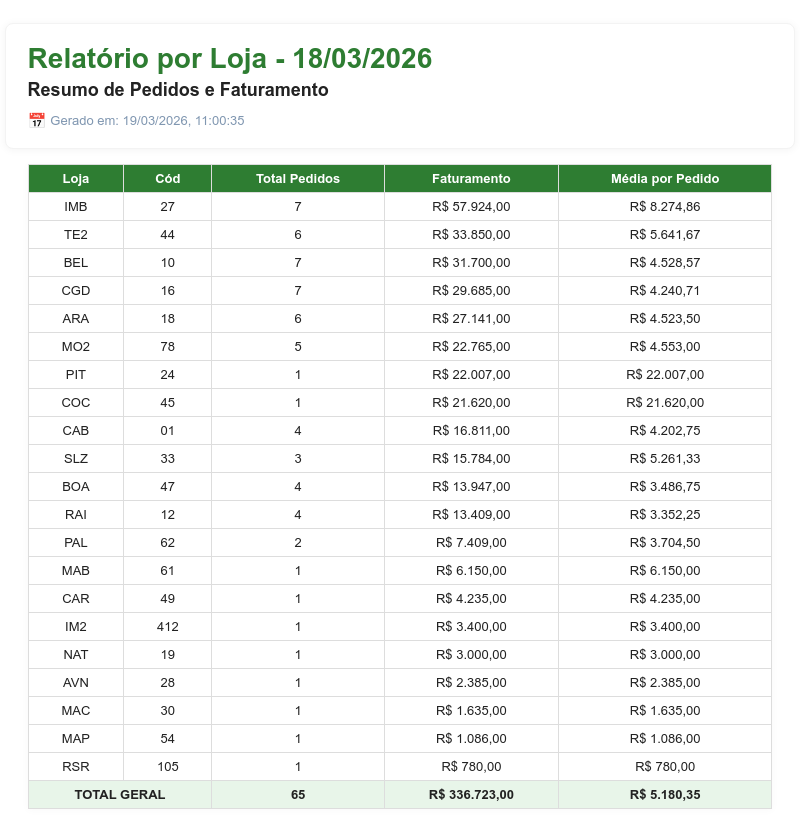The height and width of the screenshot is (827, 800).
Task: Select the RSR store cell
Action: tap(76, 766)
